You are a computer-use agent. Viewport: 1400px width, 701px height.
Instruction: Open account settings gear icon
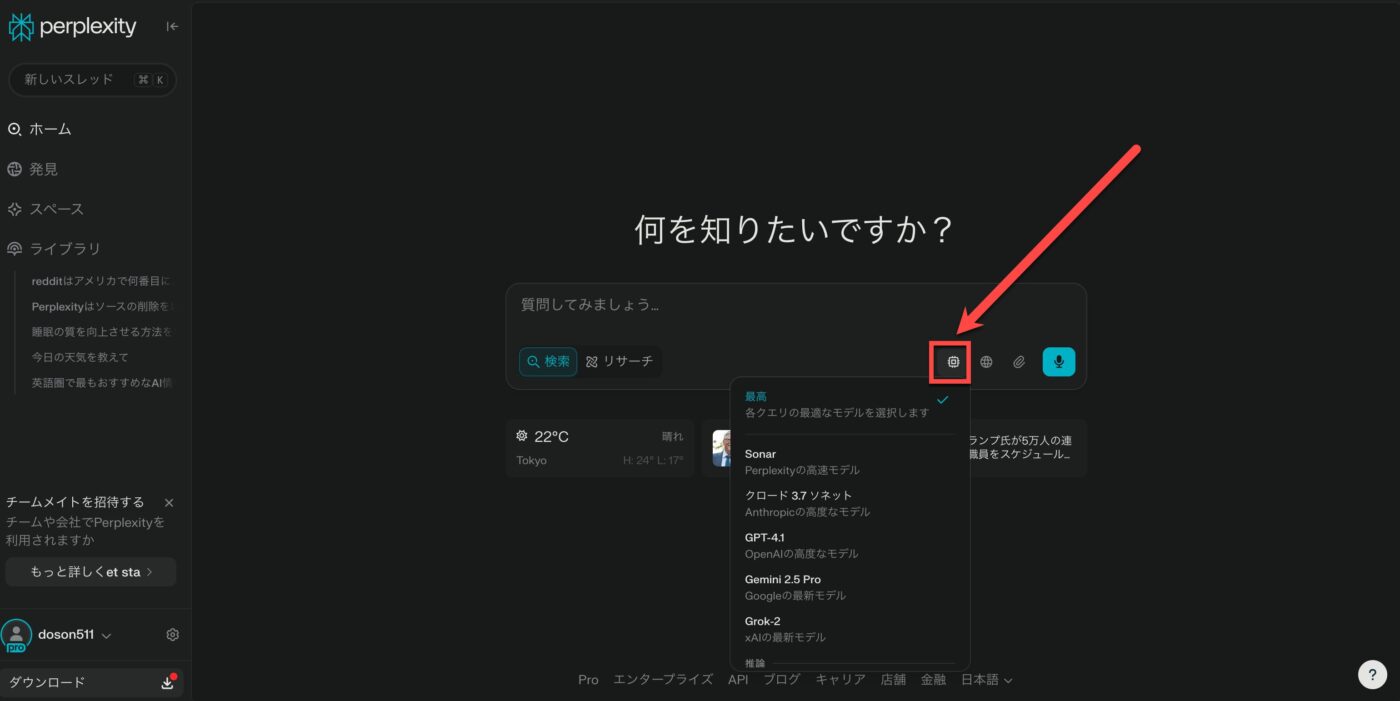click(173, 635)
